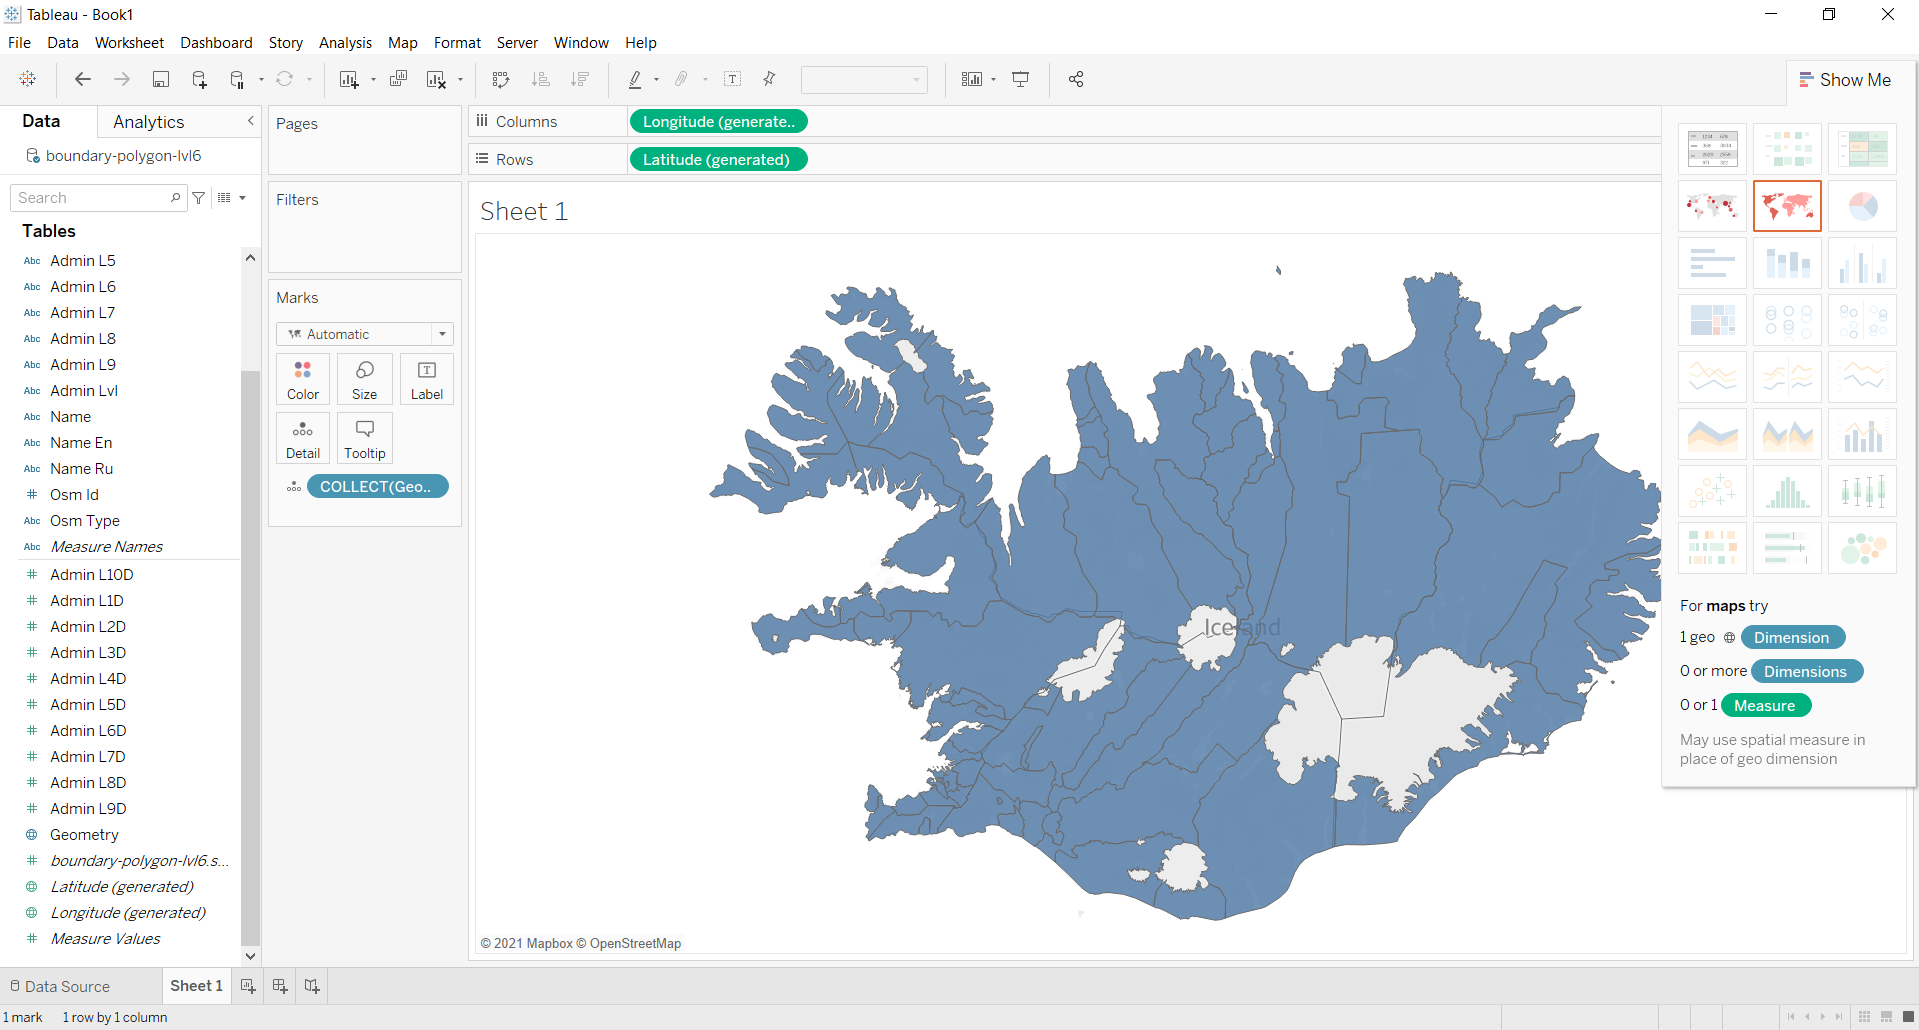The image size is (1919, 1030).
Task: Click the Save workbook icon
Action: 160,80
